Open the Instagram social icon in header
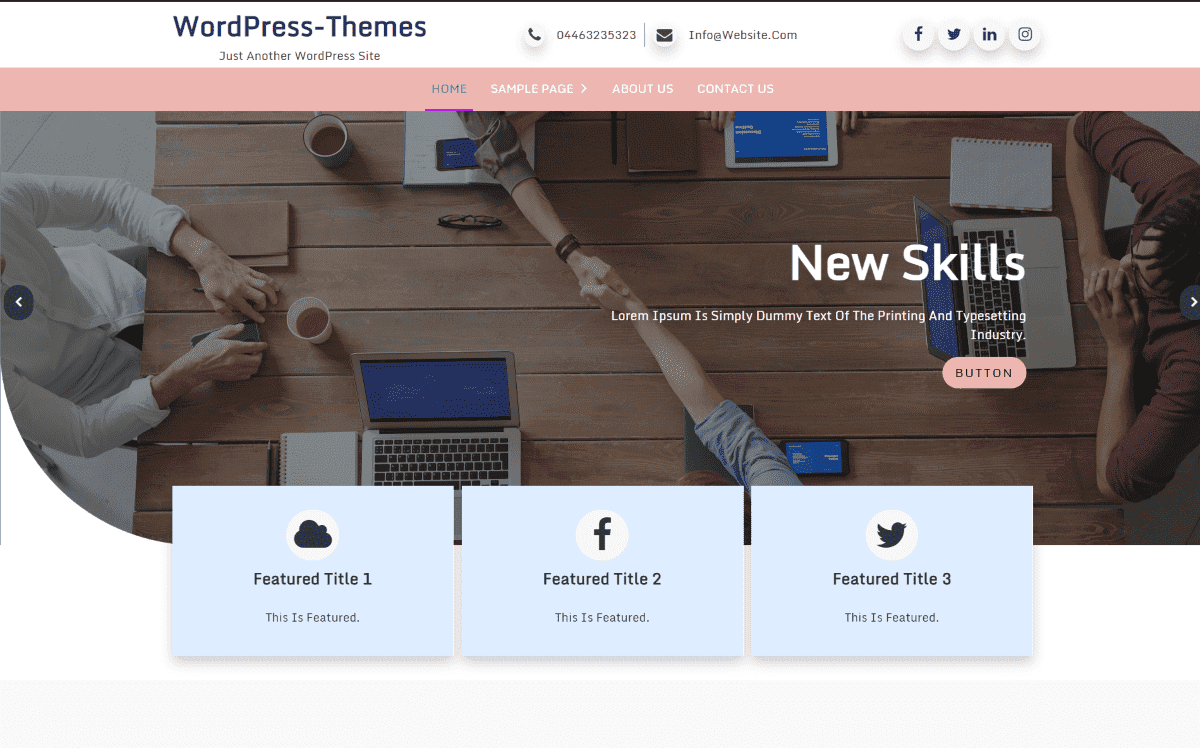This screenshot has height=748, width=1200. [x=1025, y=34]
